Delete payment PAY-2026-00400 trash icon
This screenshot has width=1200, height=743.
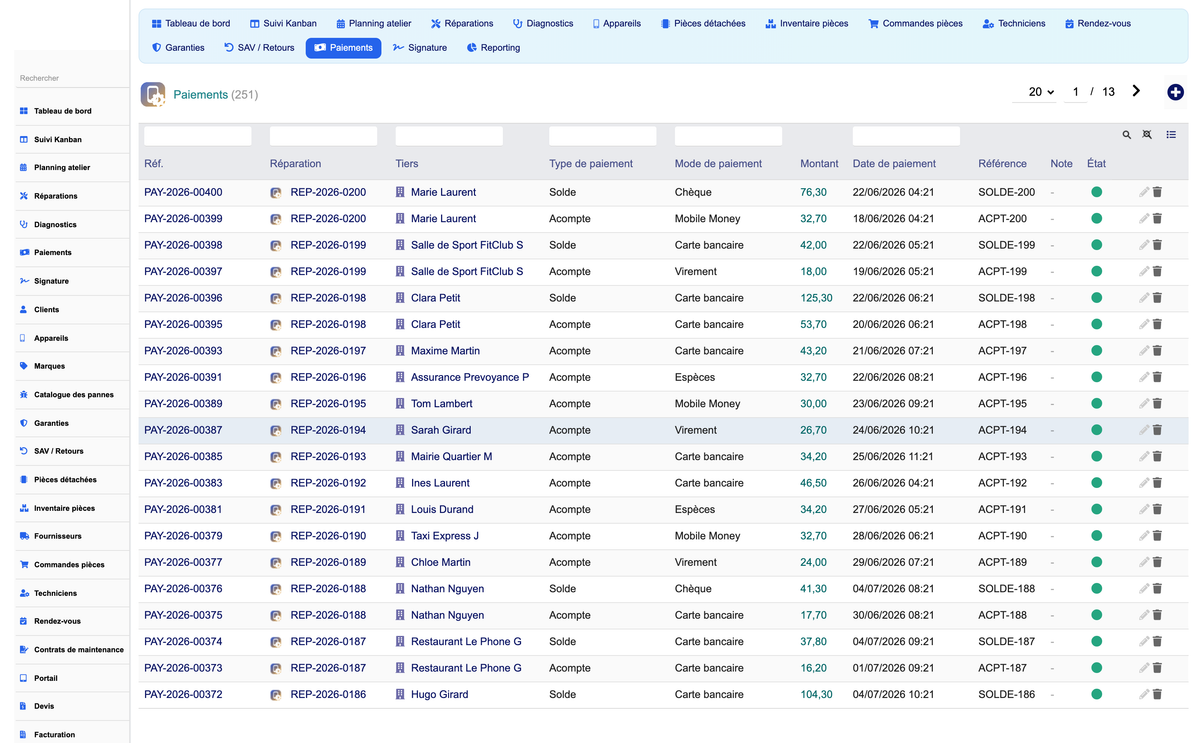click(1157, 192)
